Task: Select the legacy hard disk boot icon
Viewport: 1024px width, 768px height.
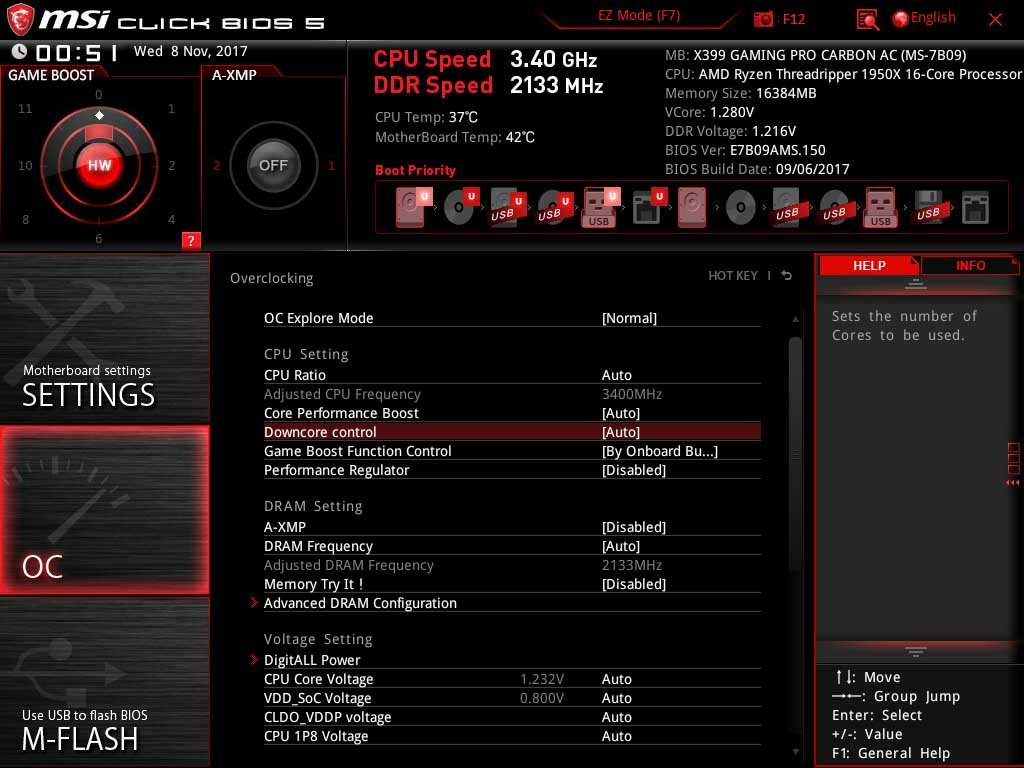Action: 692,207
